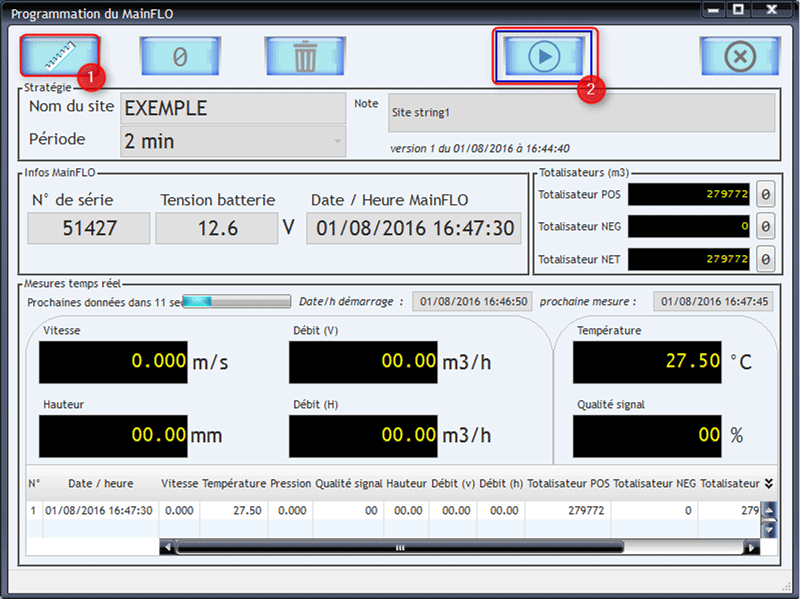Select table row 01/08/2016 16:47:30
The width and height of the screenshot is (800, 599).
click(393, 511)
